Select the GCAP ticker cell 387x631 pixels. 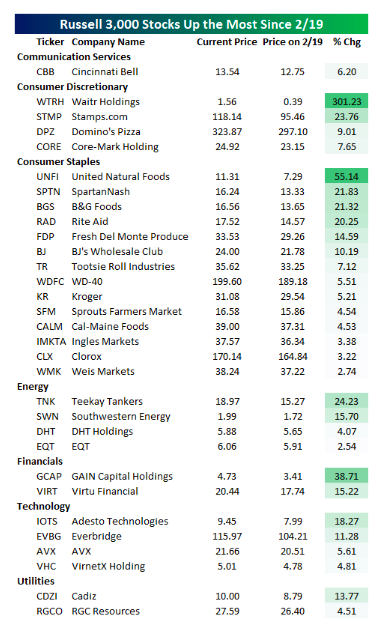click(x=49, y=476)
